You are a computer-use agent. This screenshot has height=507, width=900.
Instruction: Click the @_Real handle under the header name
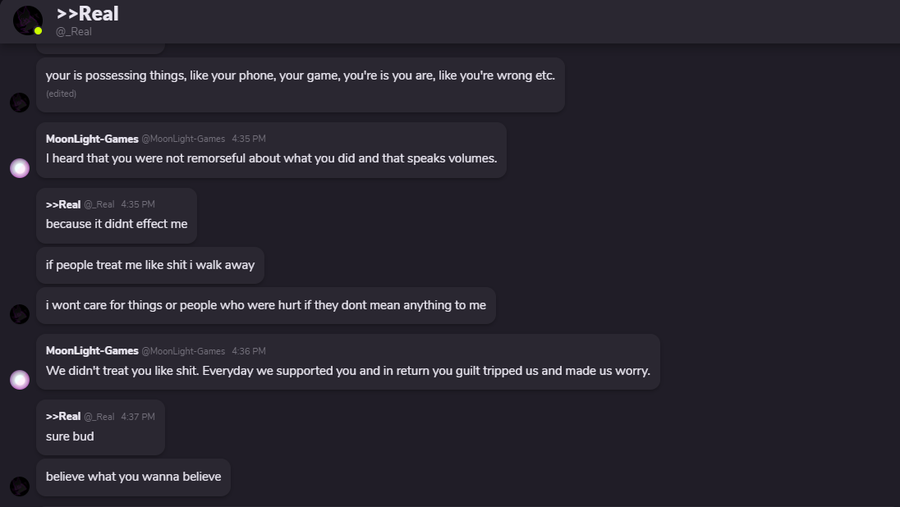pos(73,32)
